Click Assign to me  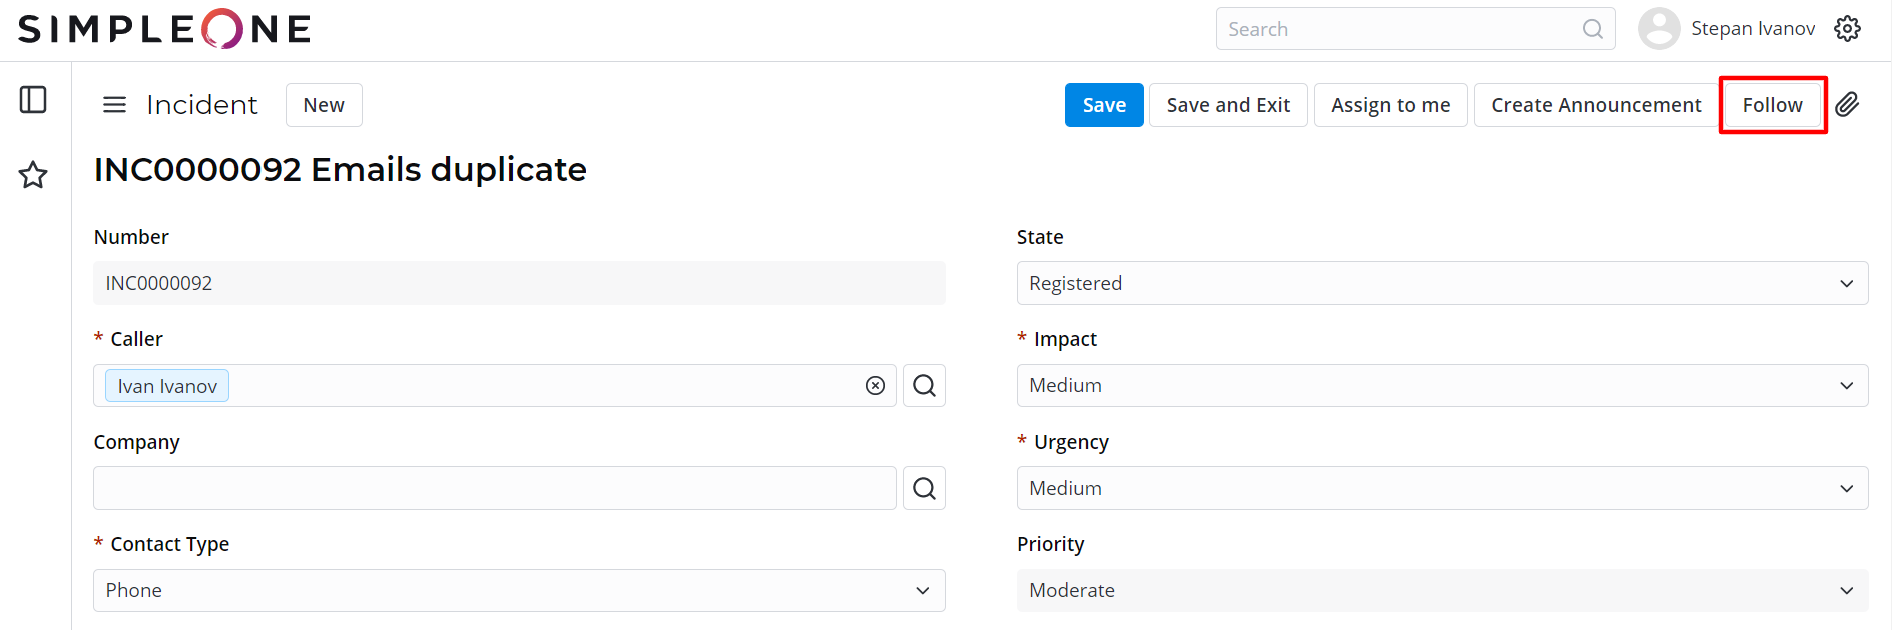(1390, 105)
